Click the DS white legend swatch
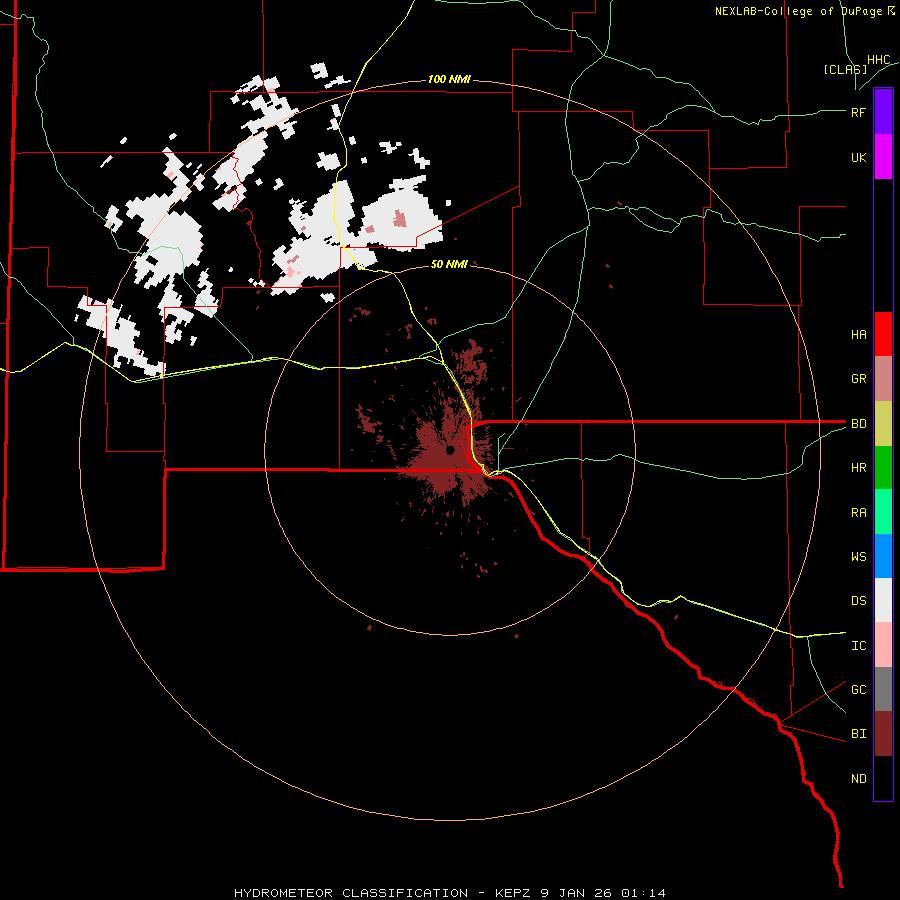Image resolution: width=900 pixels, height=900 pixels. 883,600
